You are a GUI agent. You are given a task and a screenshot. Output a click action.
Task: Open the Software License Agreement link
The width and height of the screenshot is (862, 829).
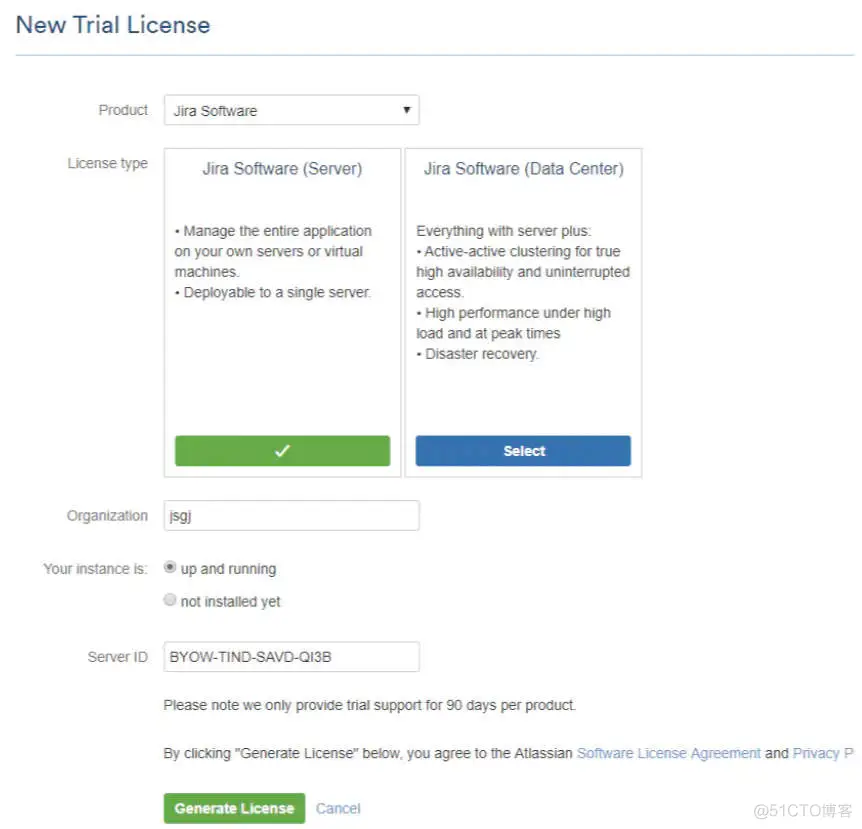click(x=668, y=753)
